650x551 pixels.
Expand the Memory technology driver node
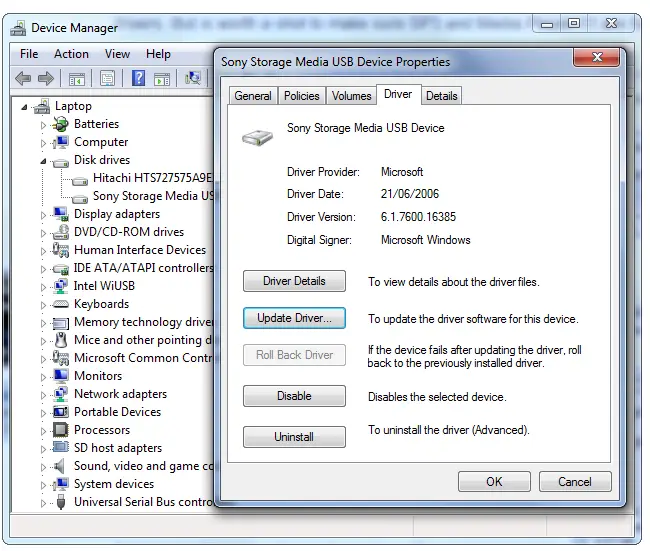pos(43,323)
